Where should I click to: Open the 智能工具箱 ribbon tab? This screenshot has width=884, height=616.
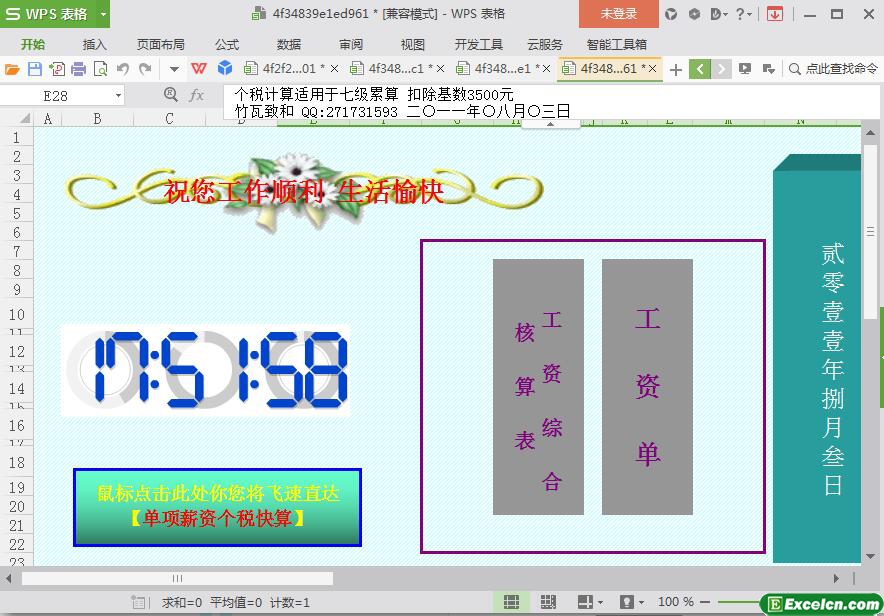click(616, 45)
